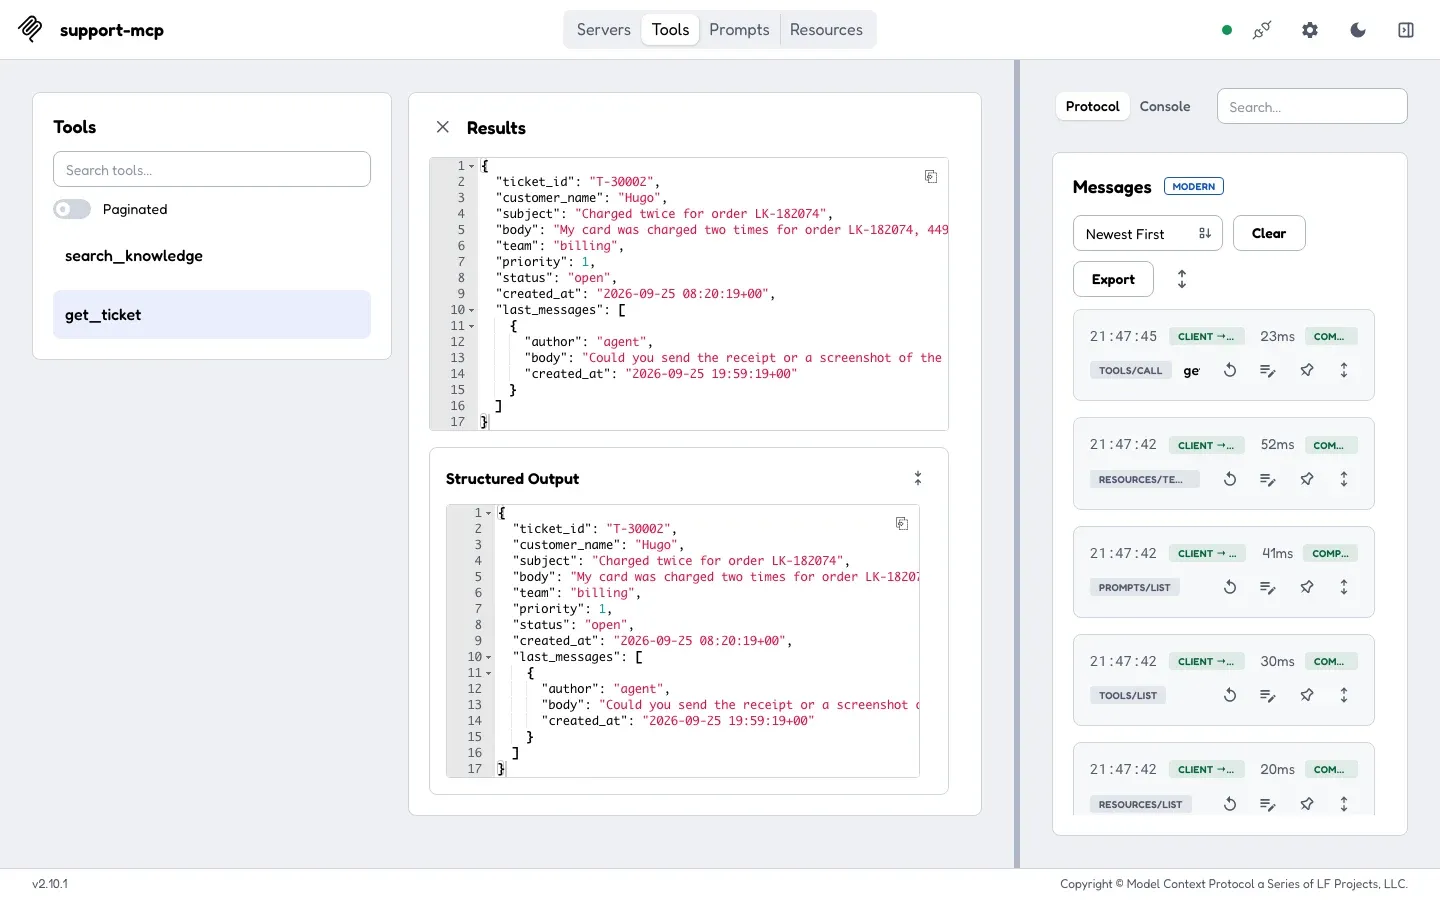Viewport: 1440px width, 900px height.
Task: Copy the Results JSON to clipboard
Action: point(931,177)
